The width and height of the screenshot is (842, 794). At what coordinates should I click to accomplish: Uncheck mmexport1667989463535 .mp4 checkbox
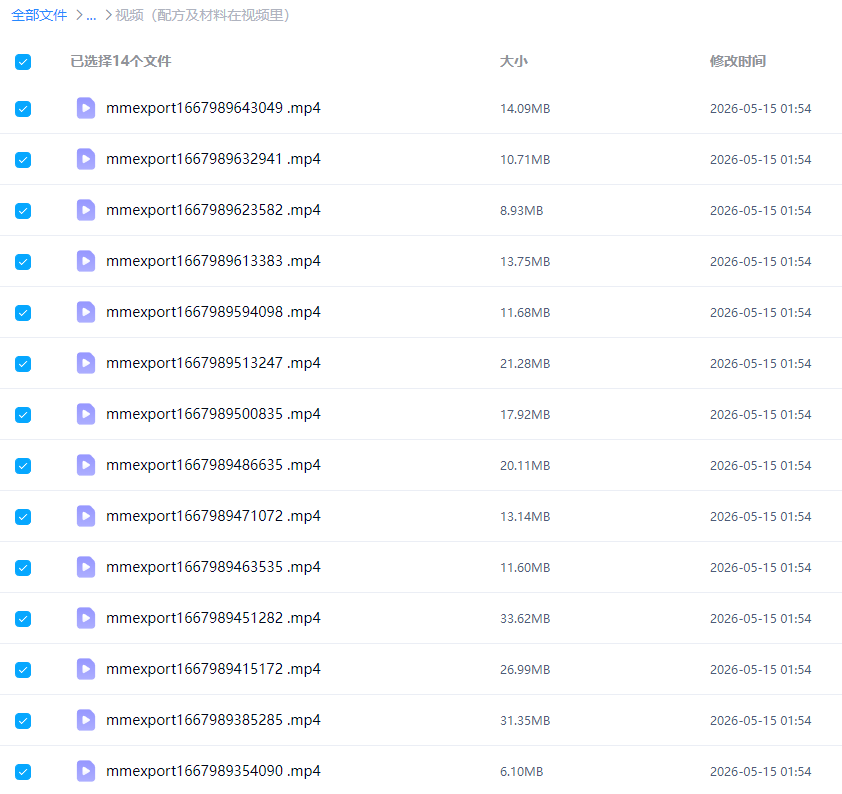pos(23,568)
